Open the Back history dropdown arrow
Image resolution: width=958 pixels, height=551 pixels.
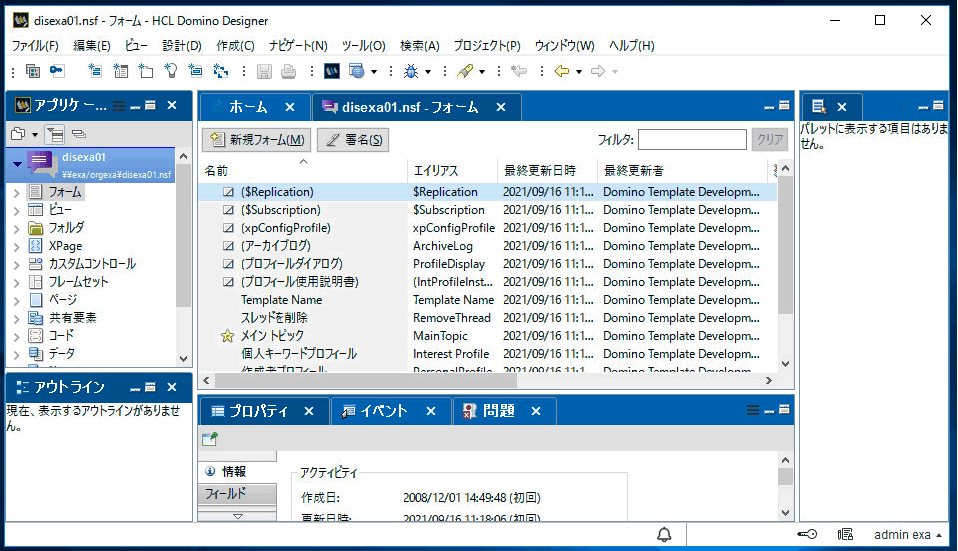pyautogui.click(x=579, y=72)
